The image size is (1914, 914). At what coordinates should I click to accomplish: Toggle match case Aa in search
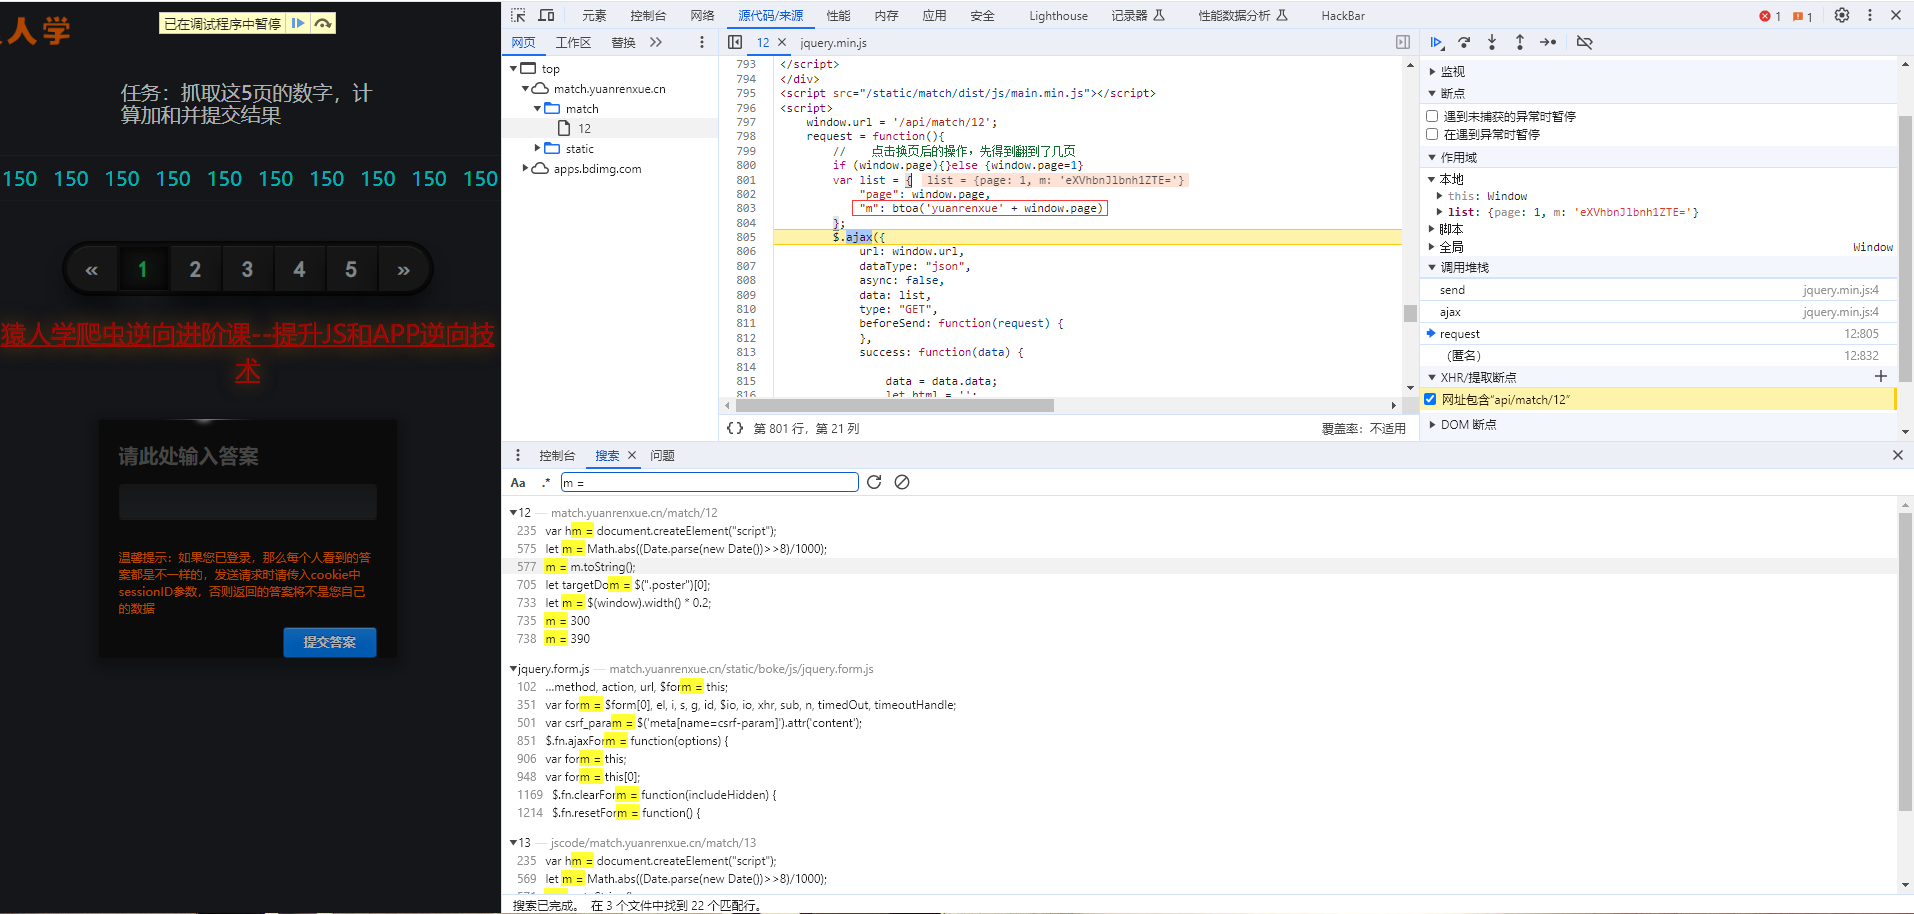518,482
